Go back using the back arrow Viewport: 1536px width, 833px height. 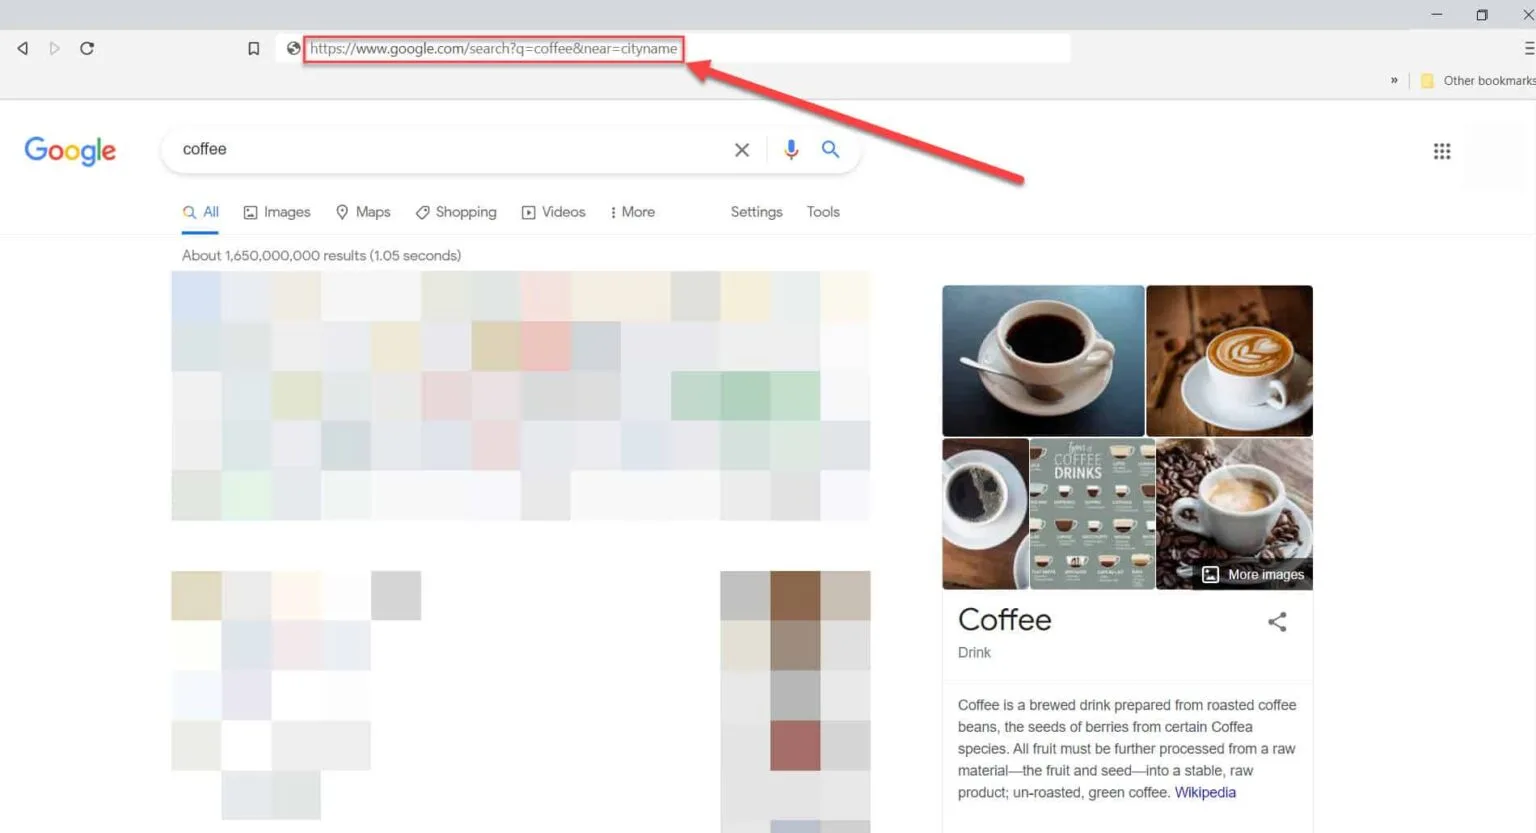22,47
